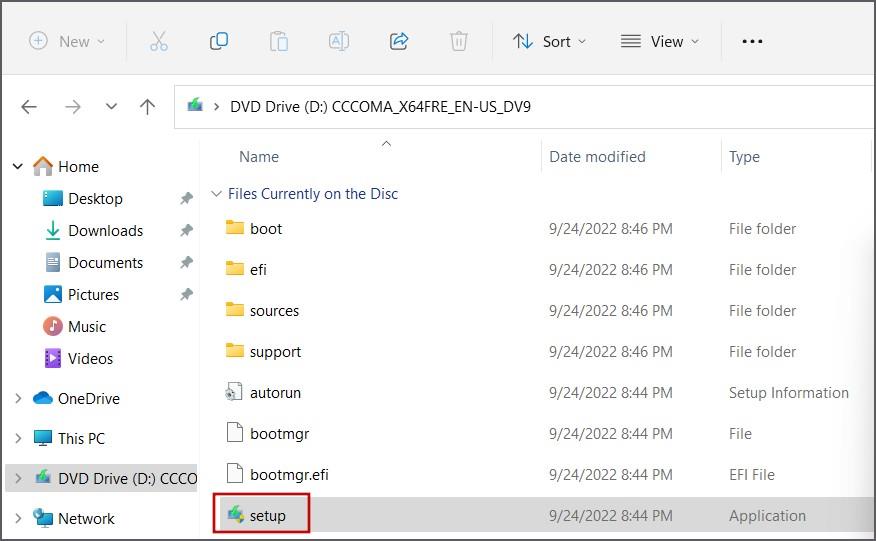876x541 pixels.
Task: Expand the DVD Drive (D:) tree node
Action: pyautogui.click(x=18, y=478)
